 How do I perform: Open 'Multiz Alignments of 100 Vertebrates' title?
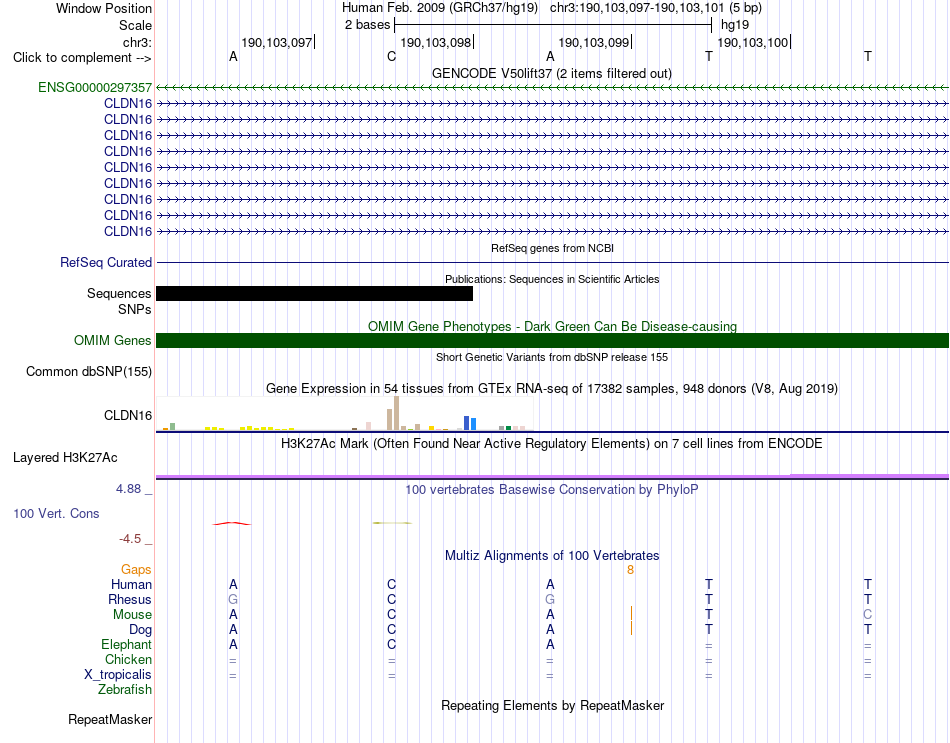click(x=552, y=556)
